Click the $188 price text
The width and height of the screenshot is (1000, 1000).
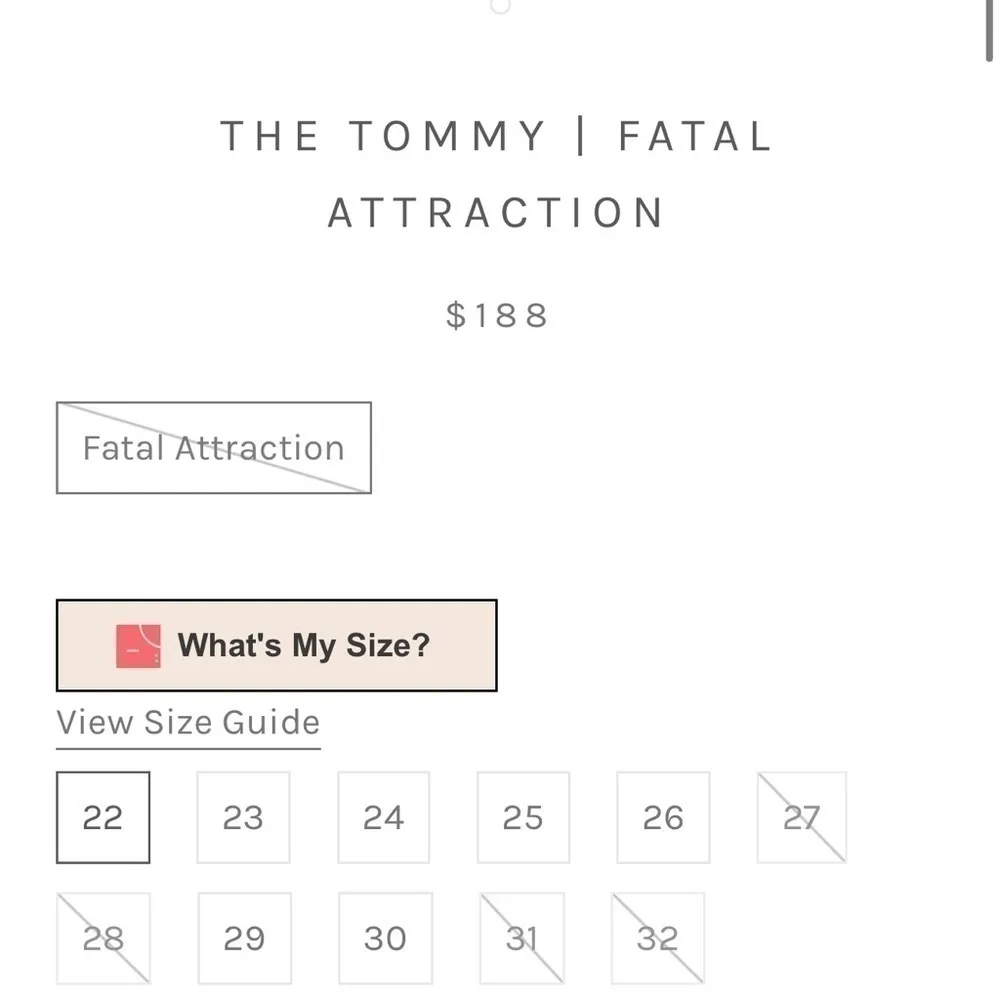[497, 316]
